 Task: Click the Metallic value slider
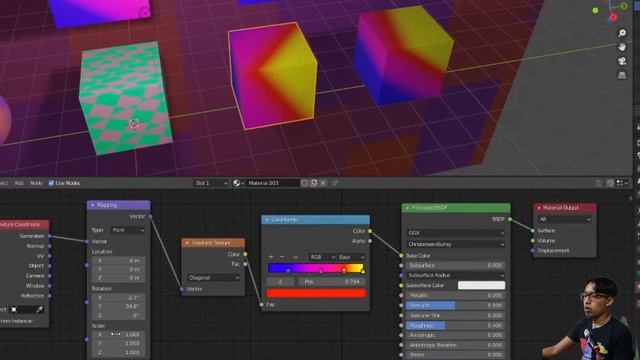[456, 295]
